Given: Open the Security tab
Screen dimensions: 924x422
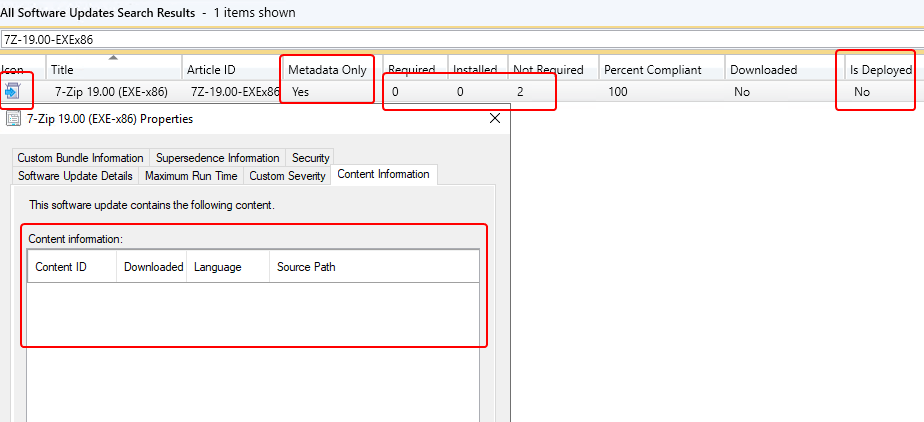Looking at the screenshot, I should 311,158.
